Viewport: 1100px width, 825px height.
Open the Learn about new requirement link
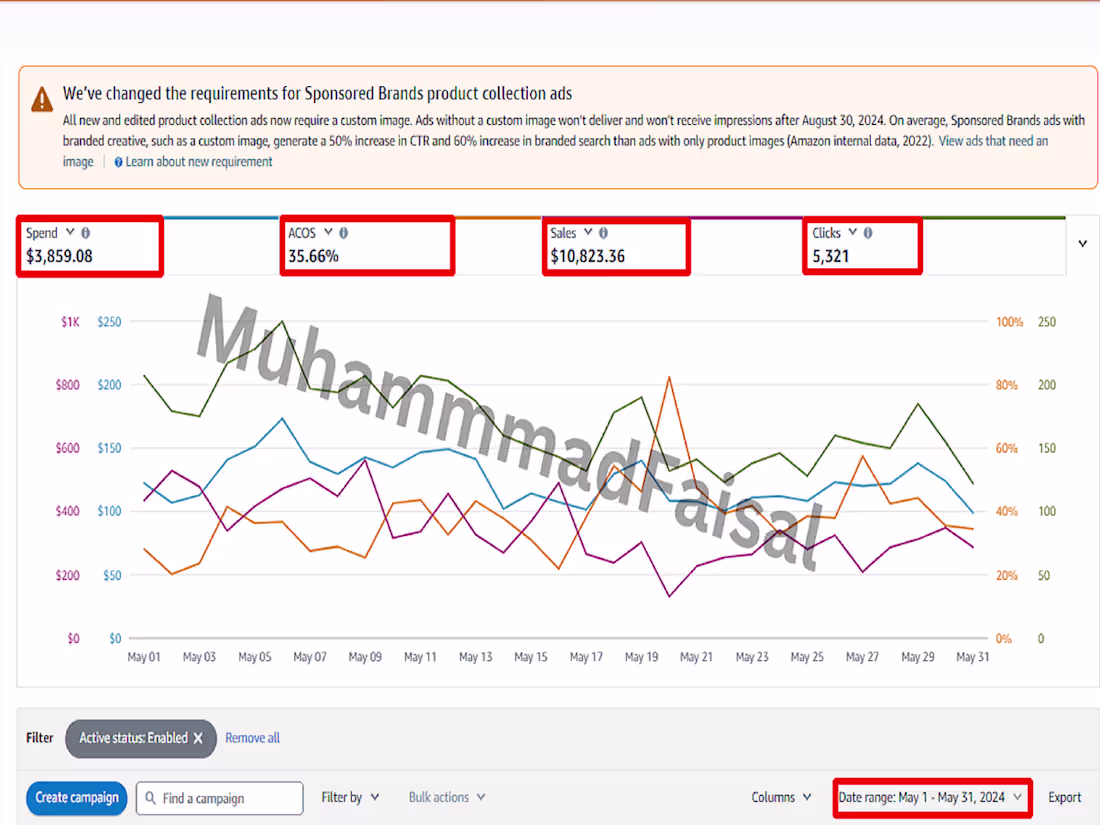click(x=199, y=162)
